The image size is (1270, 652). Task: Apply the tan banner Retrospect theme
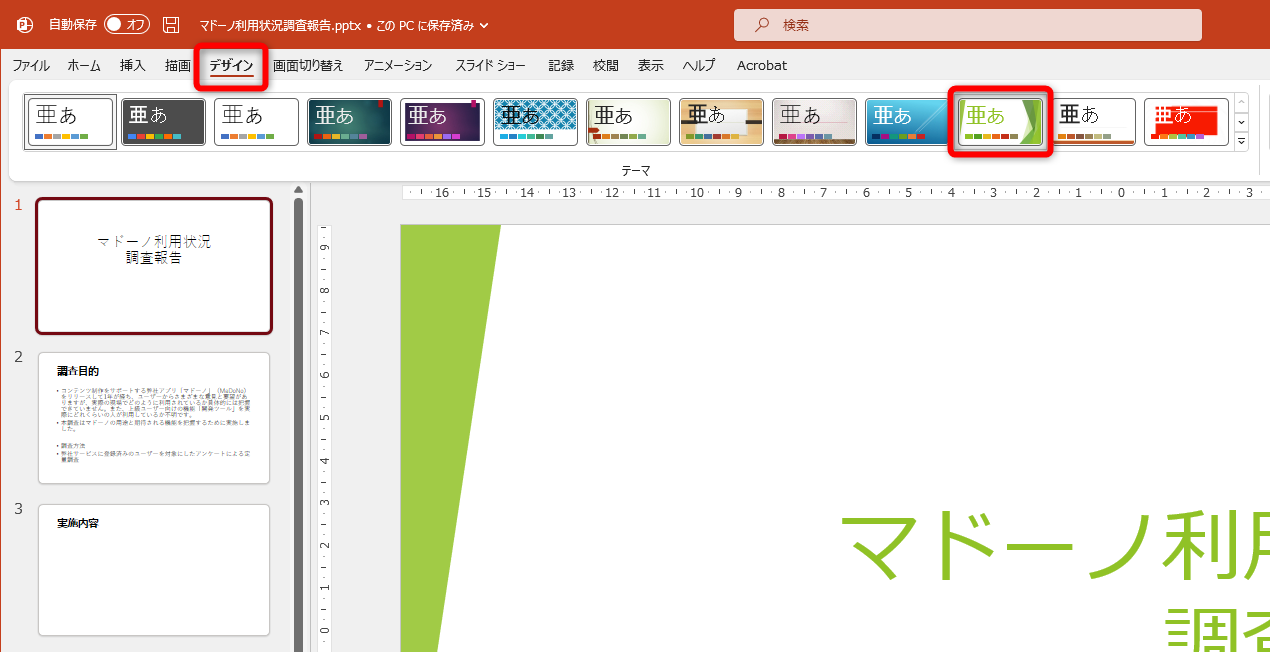click(x=721, y=121)
